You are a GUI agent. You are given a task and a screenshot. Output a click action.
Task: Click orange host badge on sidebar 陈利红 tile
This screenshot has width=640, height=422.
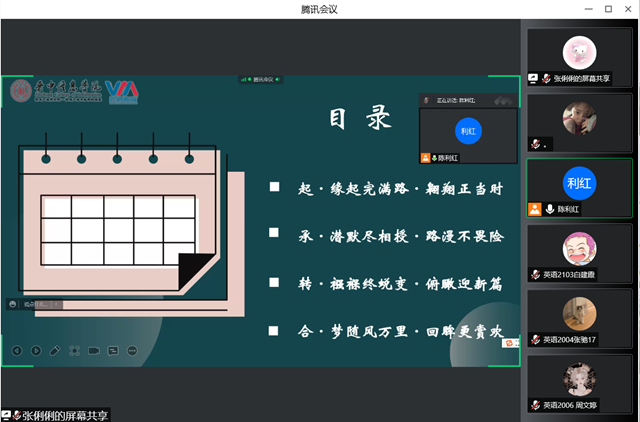coord(535,209)
